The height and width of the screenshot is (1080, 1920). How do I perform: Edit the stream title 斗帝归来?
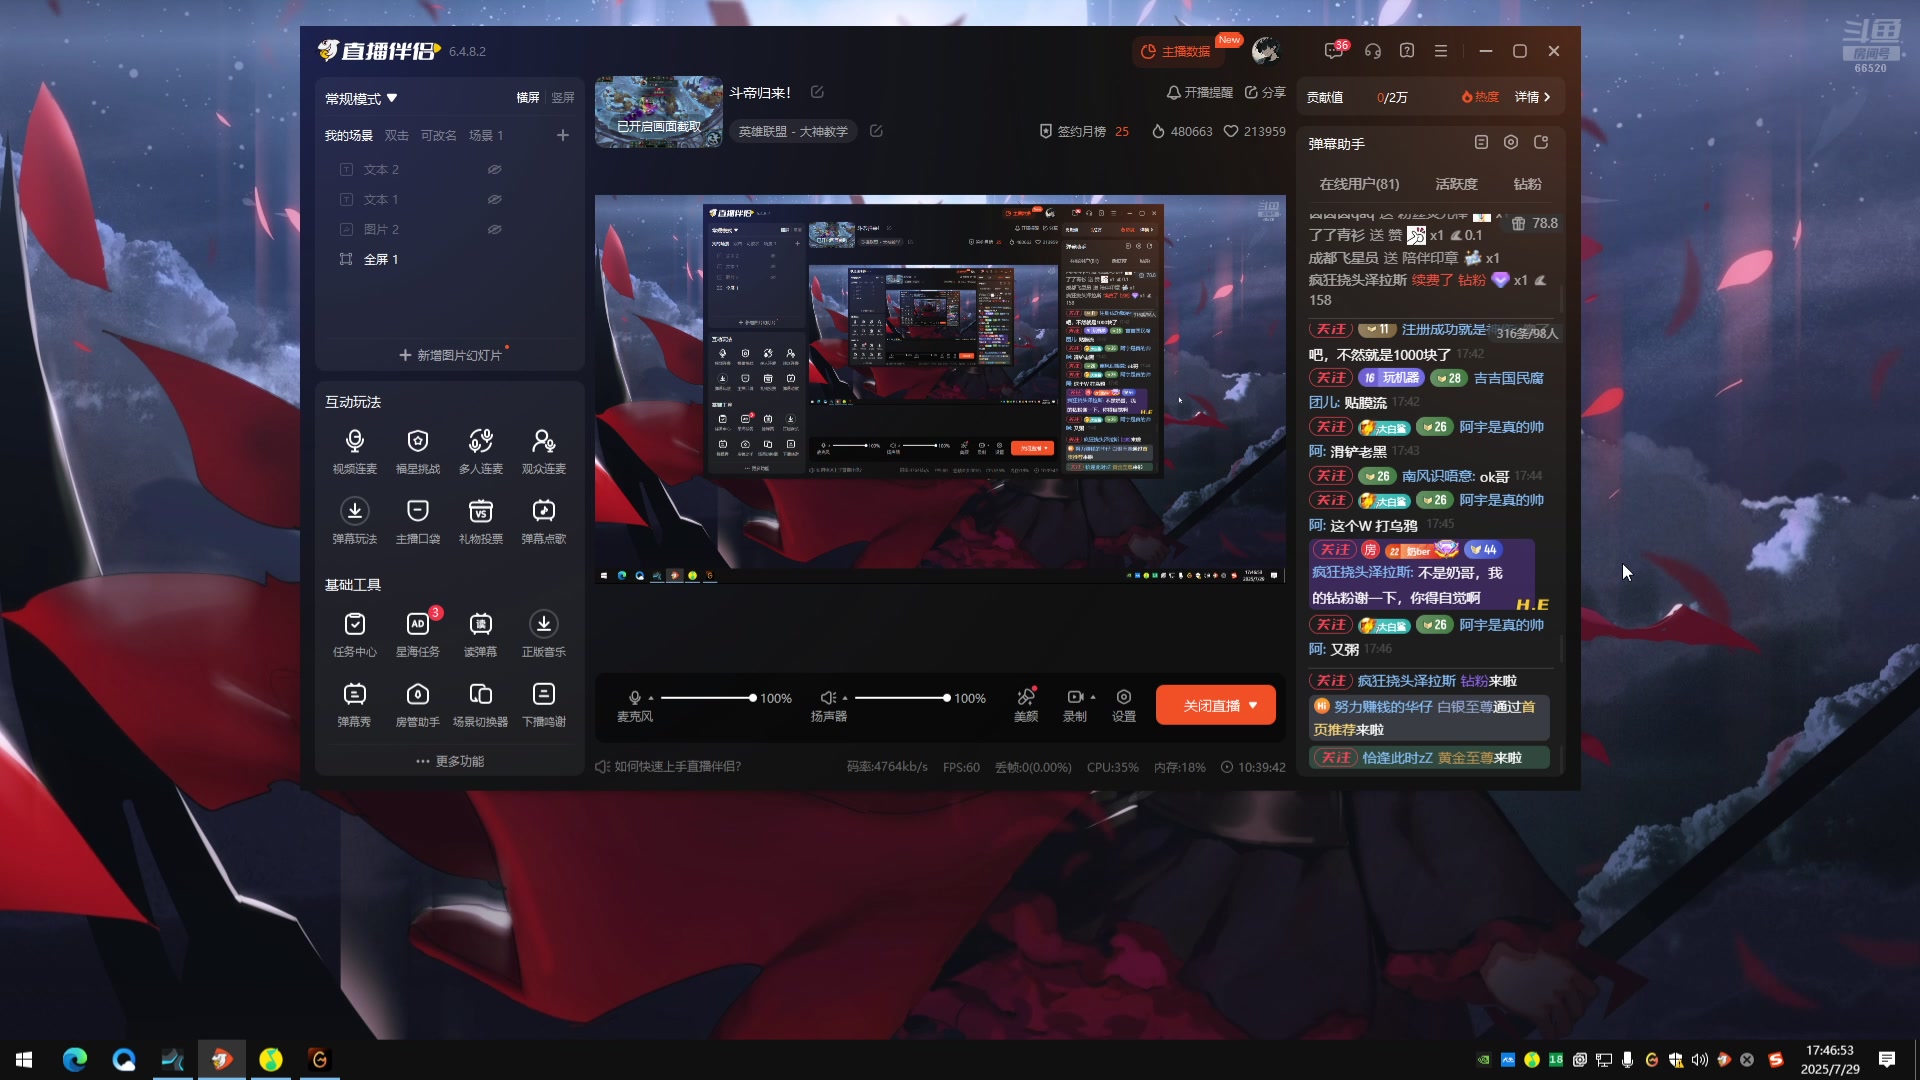[x=817, y=92]
